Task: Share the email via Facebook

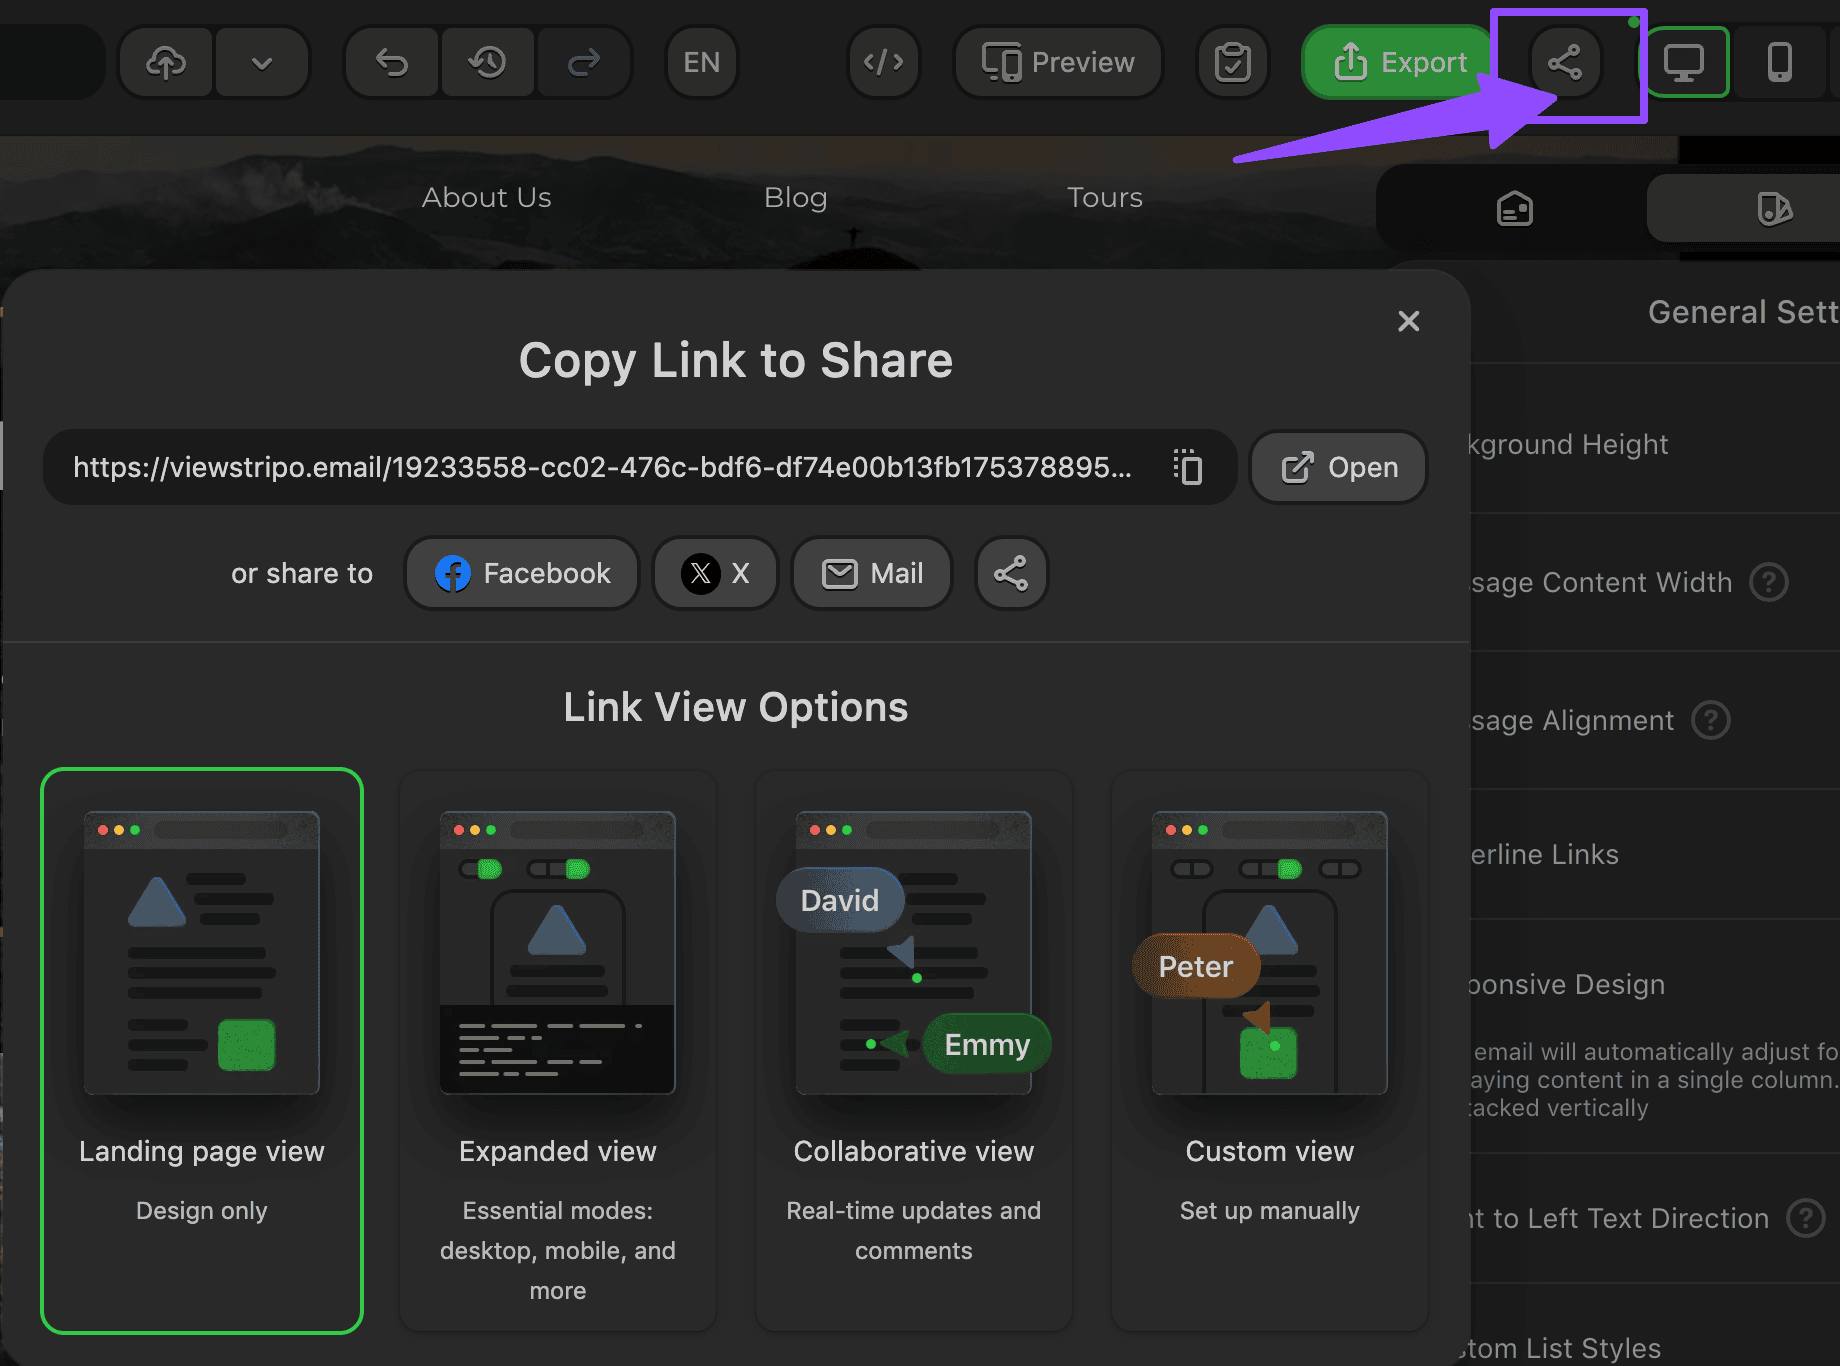Action: pos(521,573)
